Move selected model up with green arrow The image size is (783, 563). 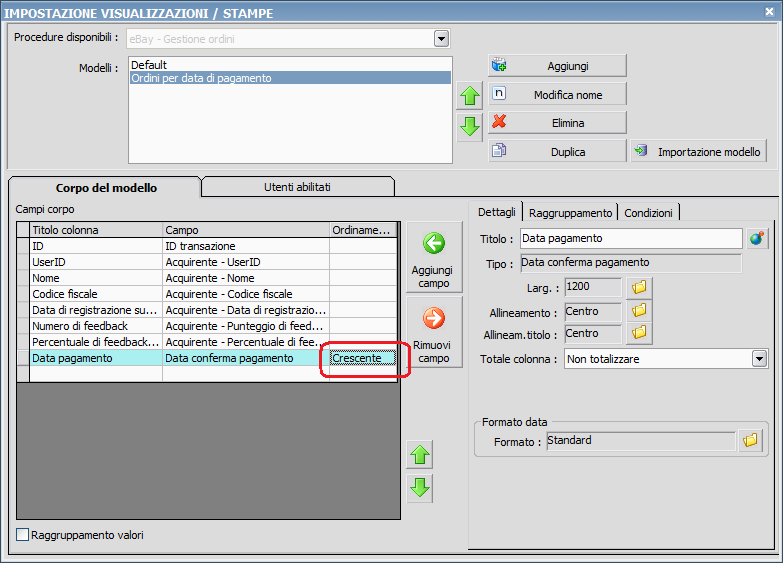469,95
